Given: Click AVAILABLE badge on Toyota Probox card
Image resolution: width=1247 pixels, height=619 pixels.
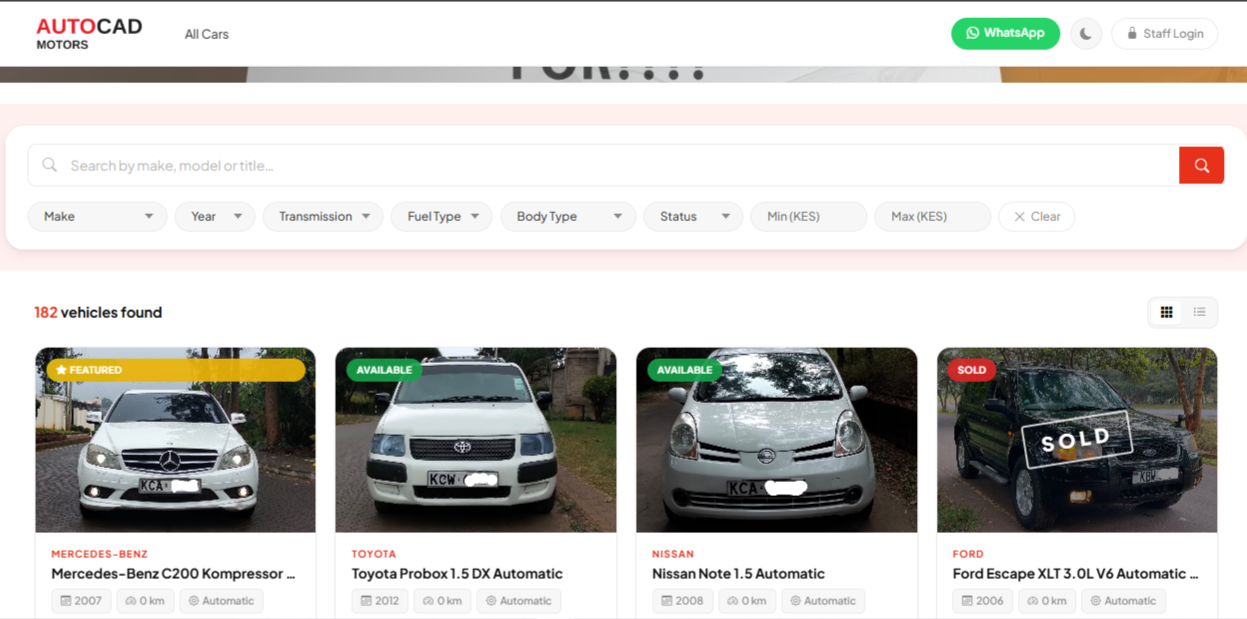Looking at the screenshot, I should point(384,370).
